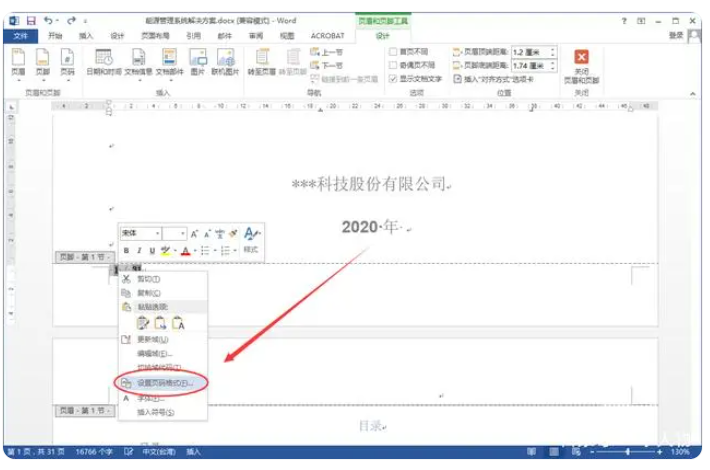Image resolution: width=710 pixels, height=470 pixels.
Task: Click 转至页眉 (Go to Header) icon
Action: (262, 61)
